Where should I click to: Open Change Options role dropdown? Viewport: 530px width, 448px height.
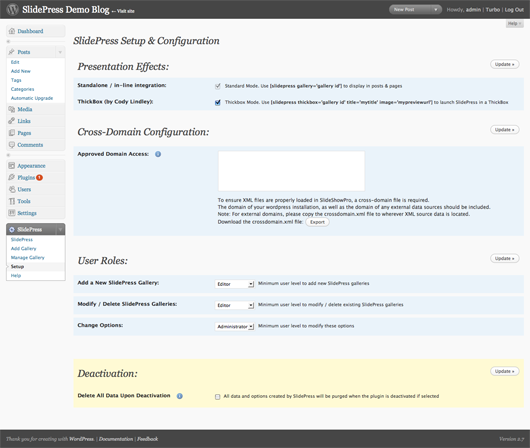click(234, 327)
